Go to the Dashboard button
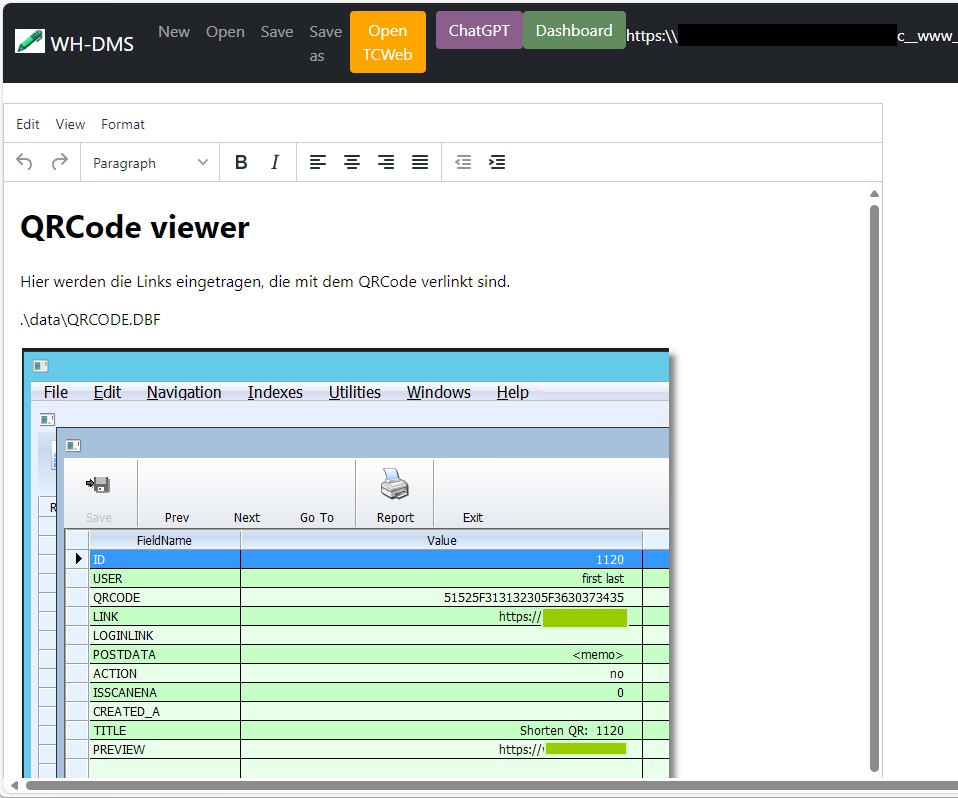 [574, 31]
